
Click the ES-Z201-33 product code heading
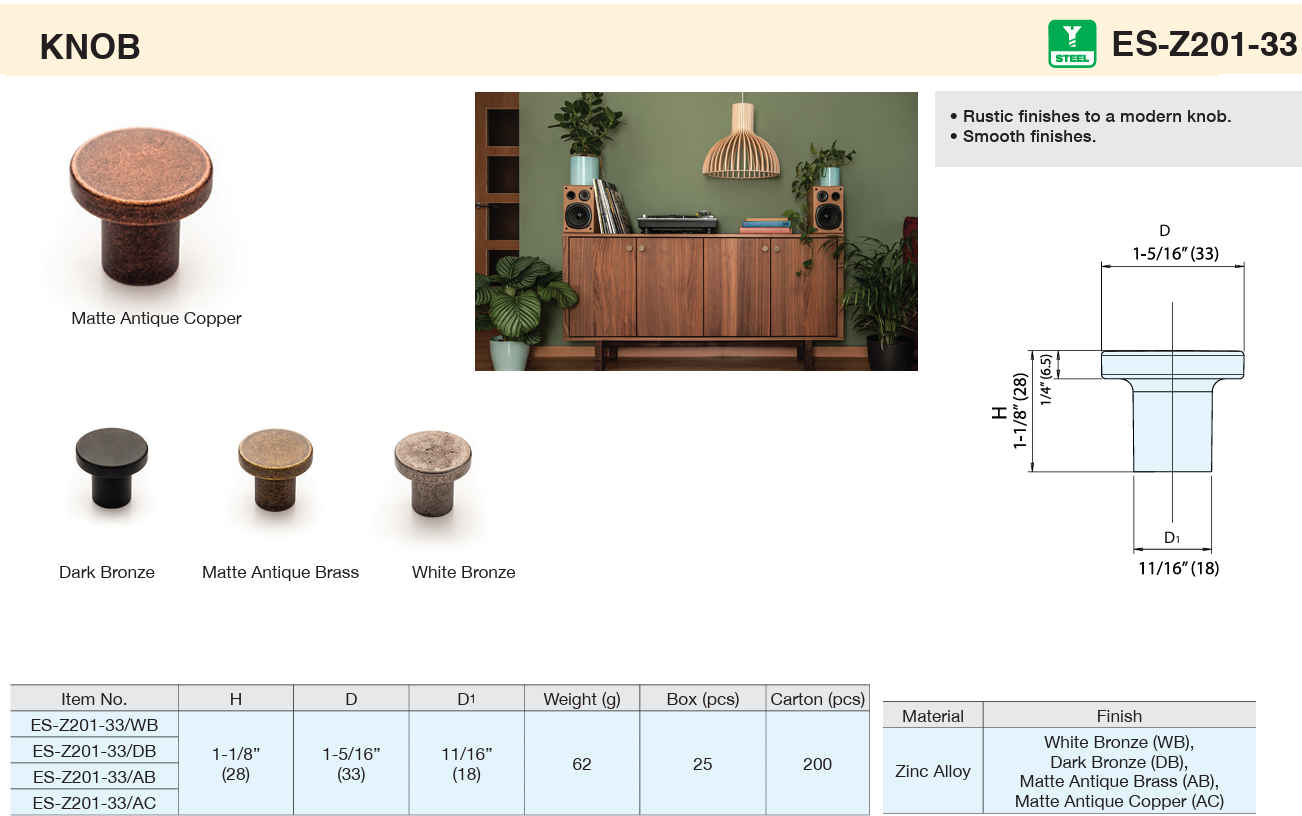tap(1204, 45)
